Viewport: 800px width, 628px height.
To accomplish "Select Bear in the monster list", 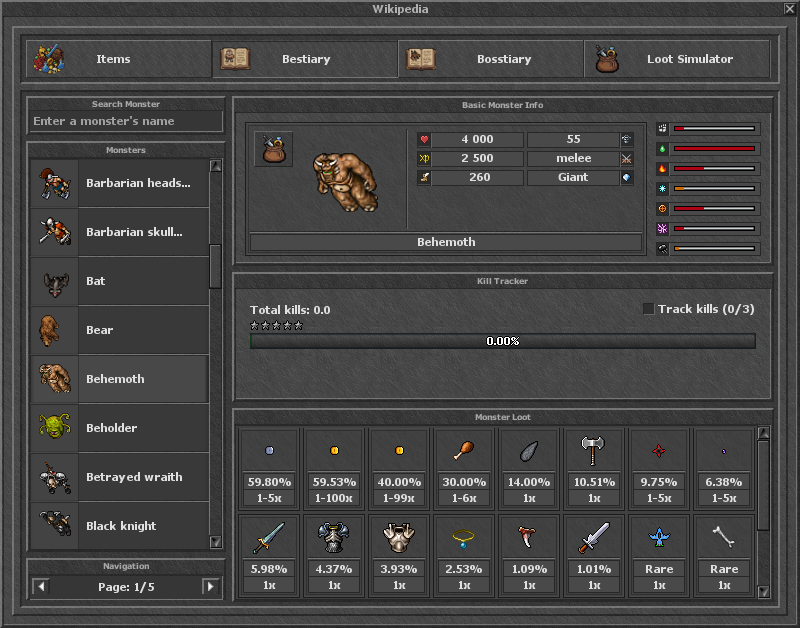I will (119, 330).
